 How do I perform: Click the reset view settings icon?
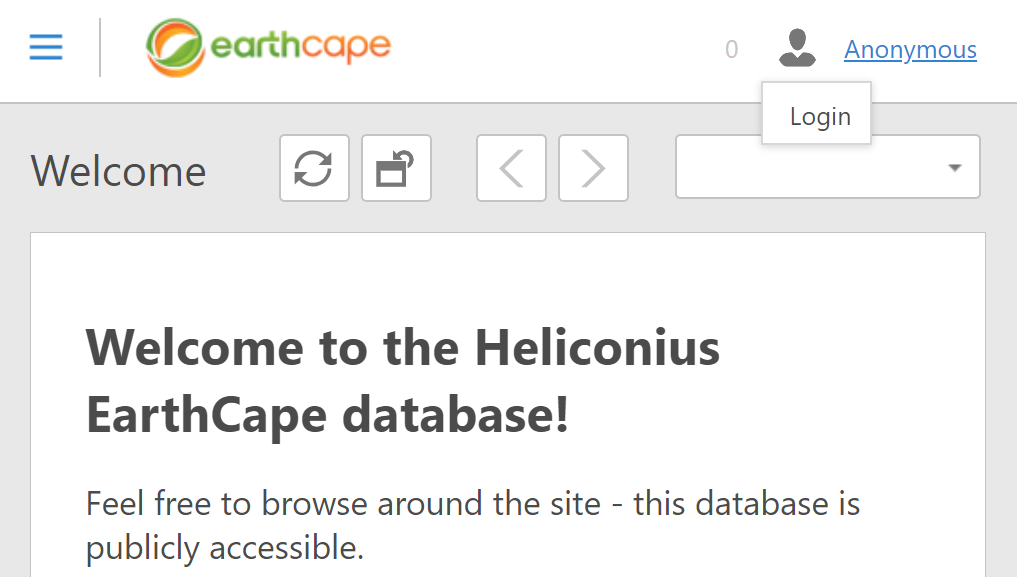coord(396,168)
